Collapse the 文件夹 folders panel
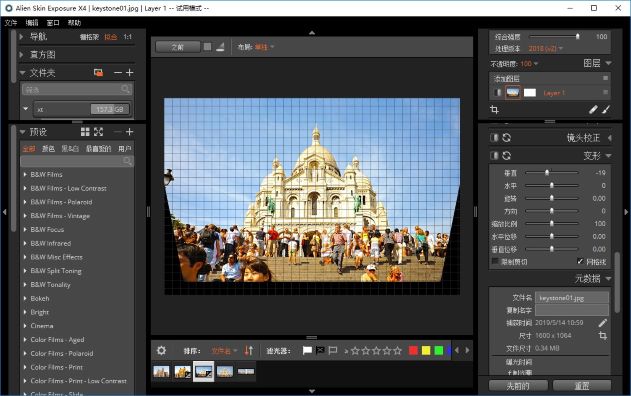 coord(22,73)
